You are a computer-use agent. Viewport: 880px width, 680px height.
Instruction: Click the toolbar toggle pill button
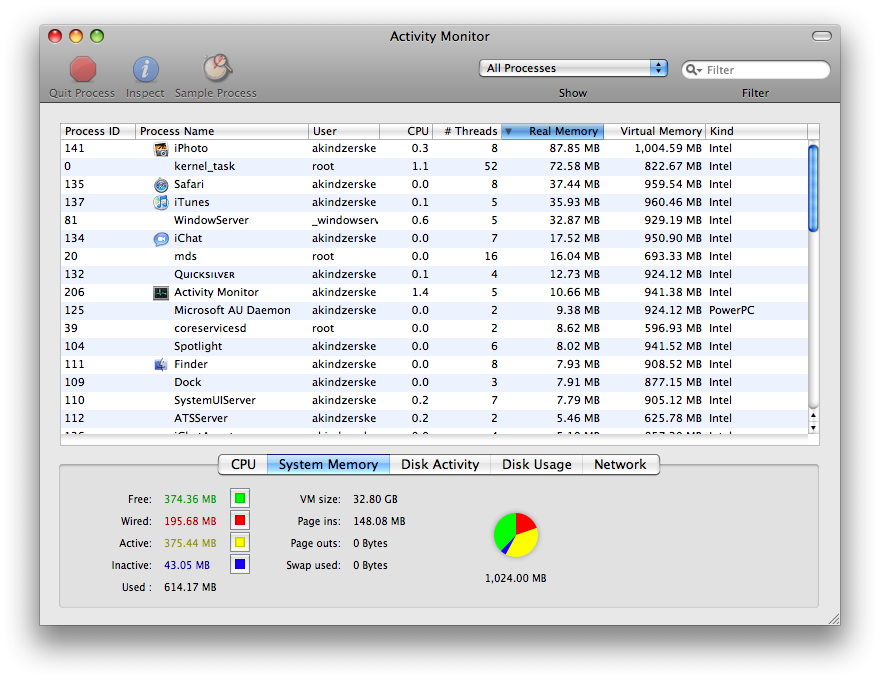(822, 36)
